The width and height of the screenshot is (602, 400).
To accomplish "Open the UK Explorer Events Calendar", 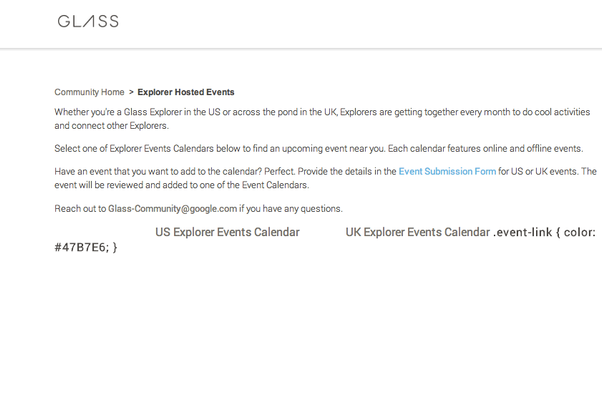I will tap(418, 232).
